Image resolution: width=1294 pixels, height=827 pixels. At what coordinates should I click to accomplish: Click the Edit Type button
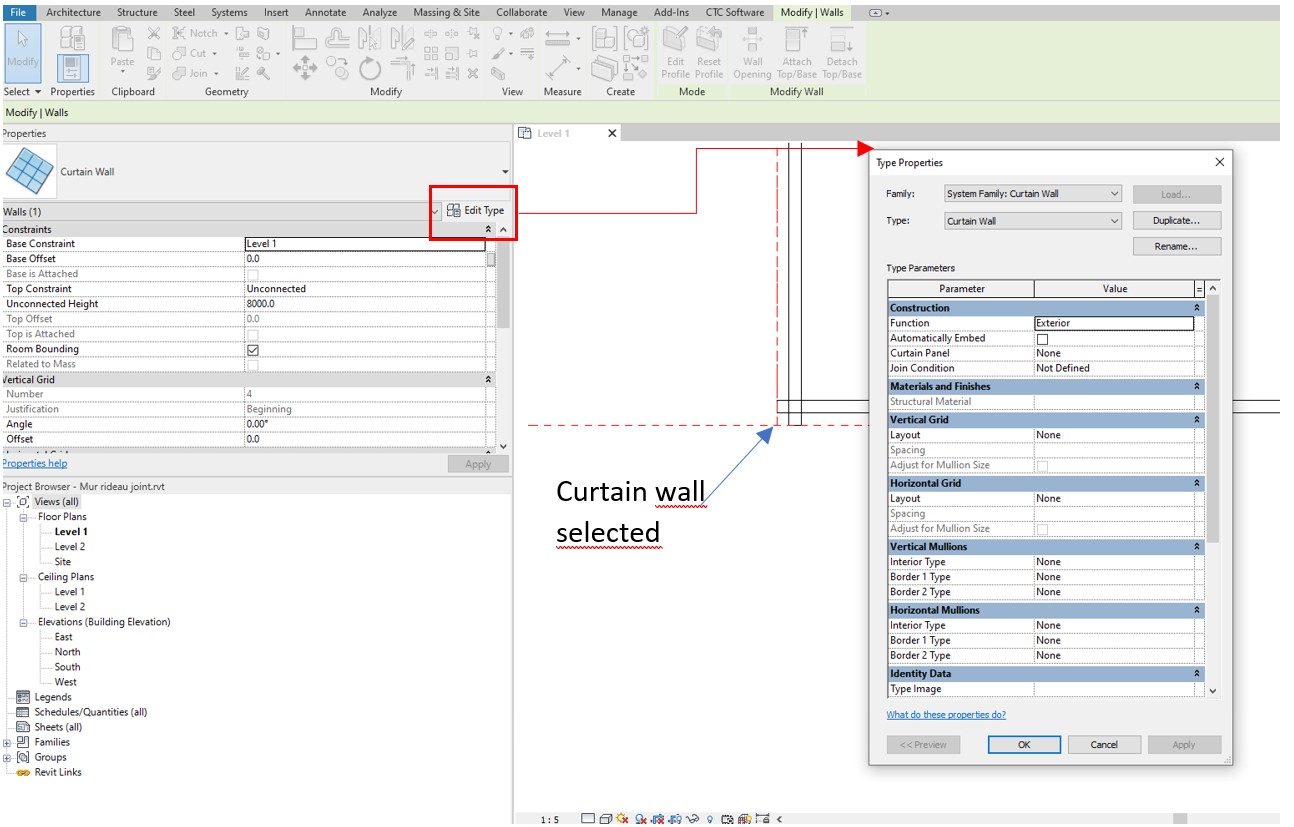pos(476,211)
